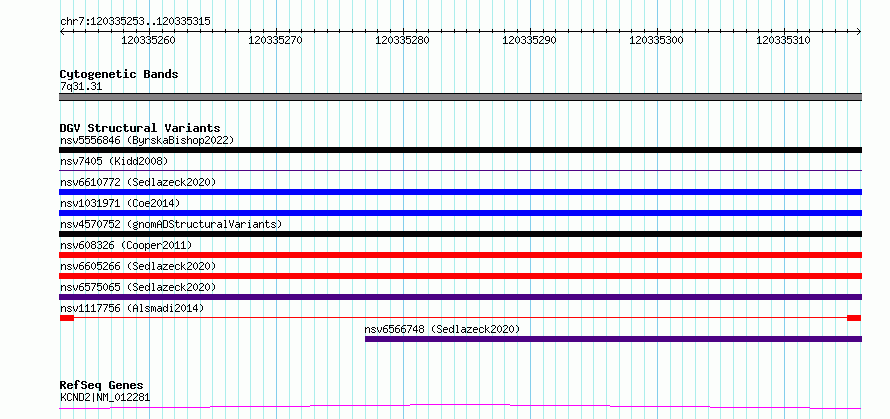Open variant nsv4570752 (gnomADStructuralVariants) label

(171, 224)
